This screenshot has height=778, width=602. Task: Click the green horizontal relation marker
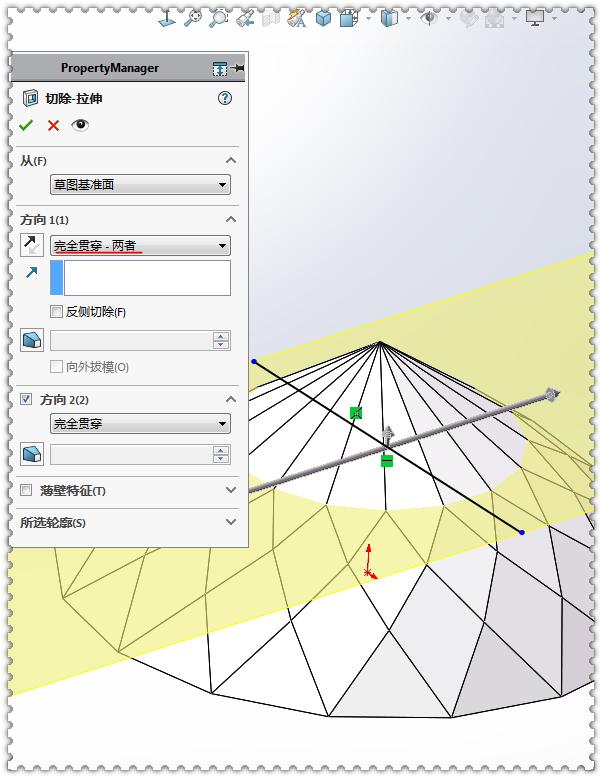pos(387,461)
